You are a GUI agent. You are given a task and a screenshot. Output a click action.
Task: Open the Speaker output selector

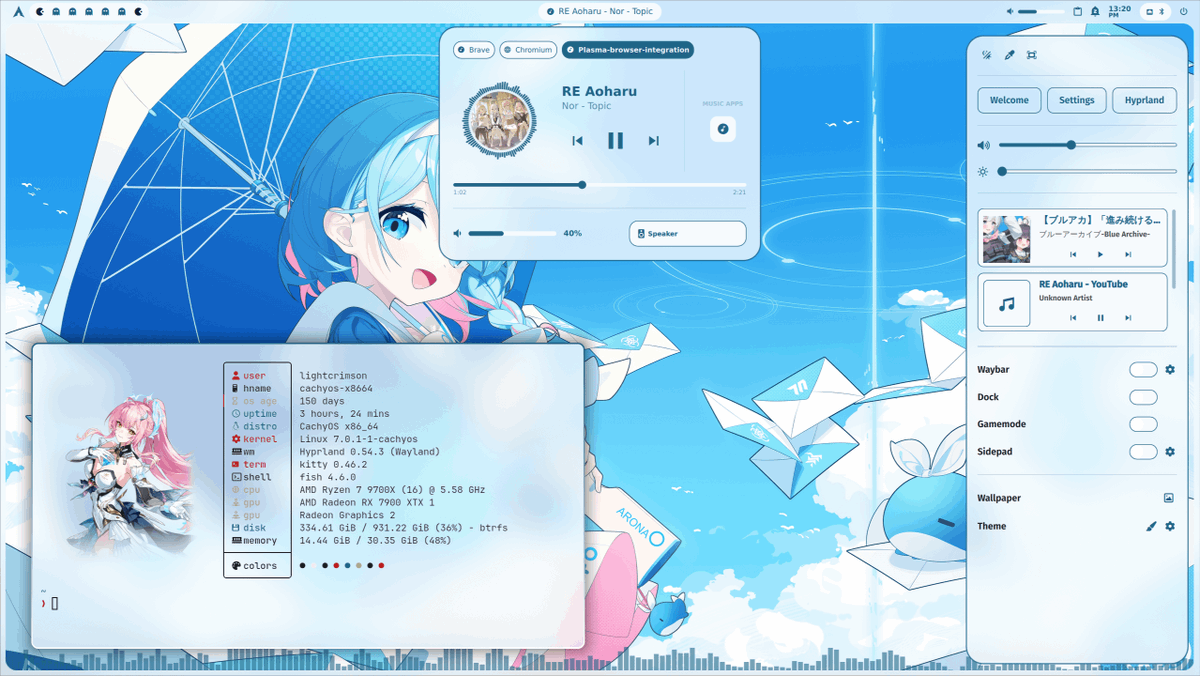(688, 233)
